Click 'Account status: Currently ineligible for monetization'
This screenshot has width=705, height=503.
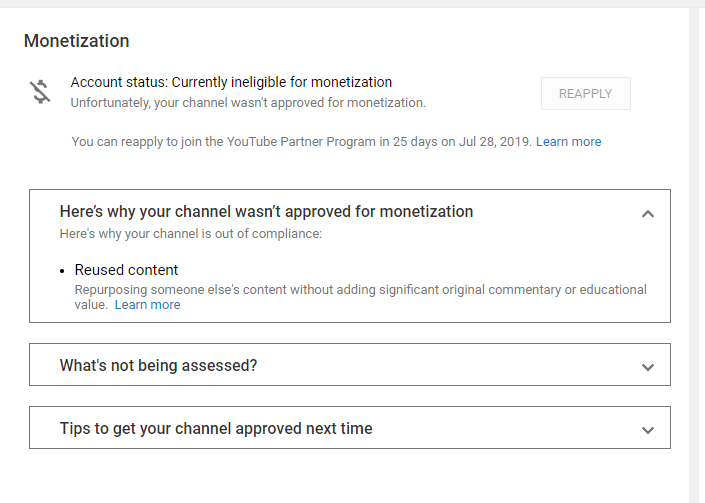(x=231, y=82)
